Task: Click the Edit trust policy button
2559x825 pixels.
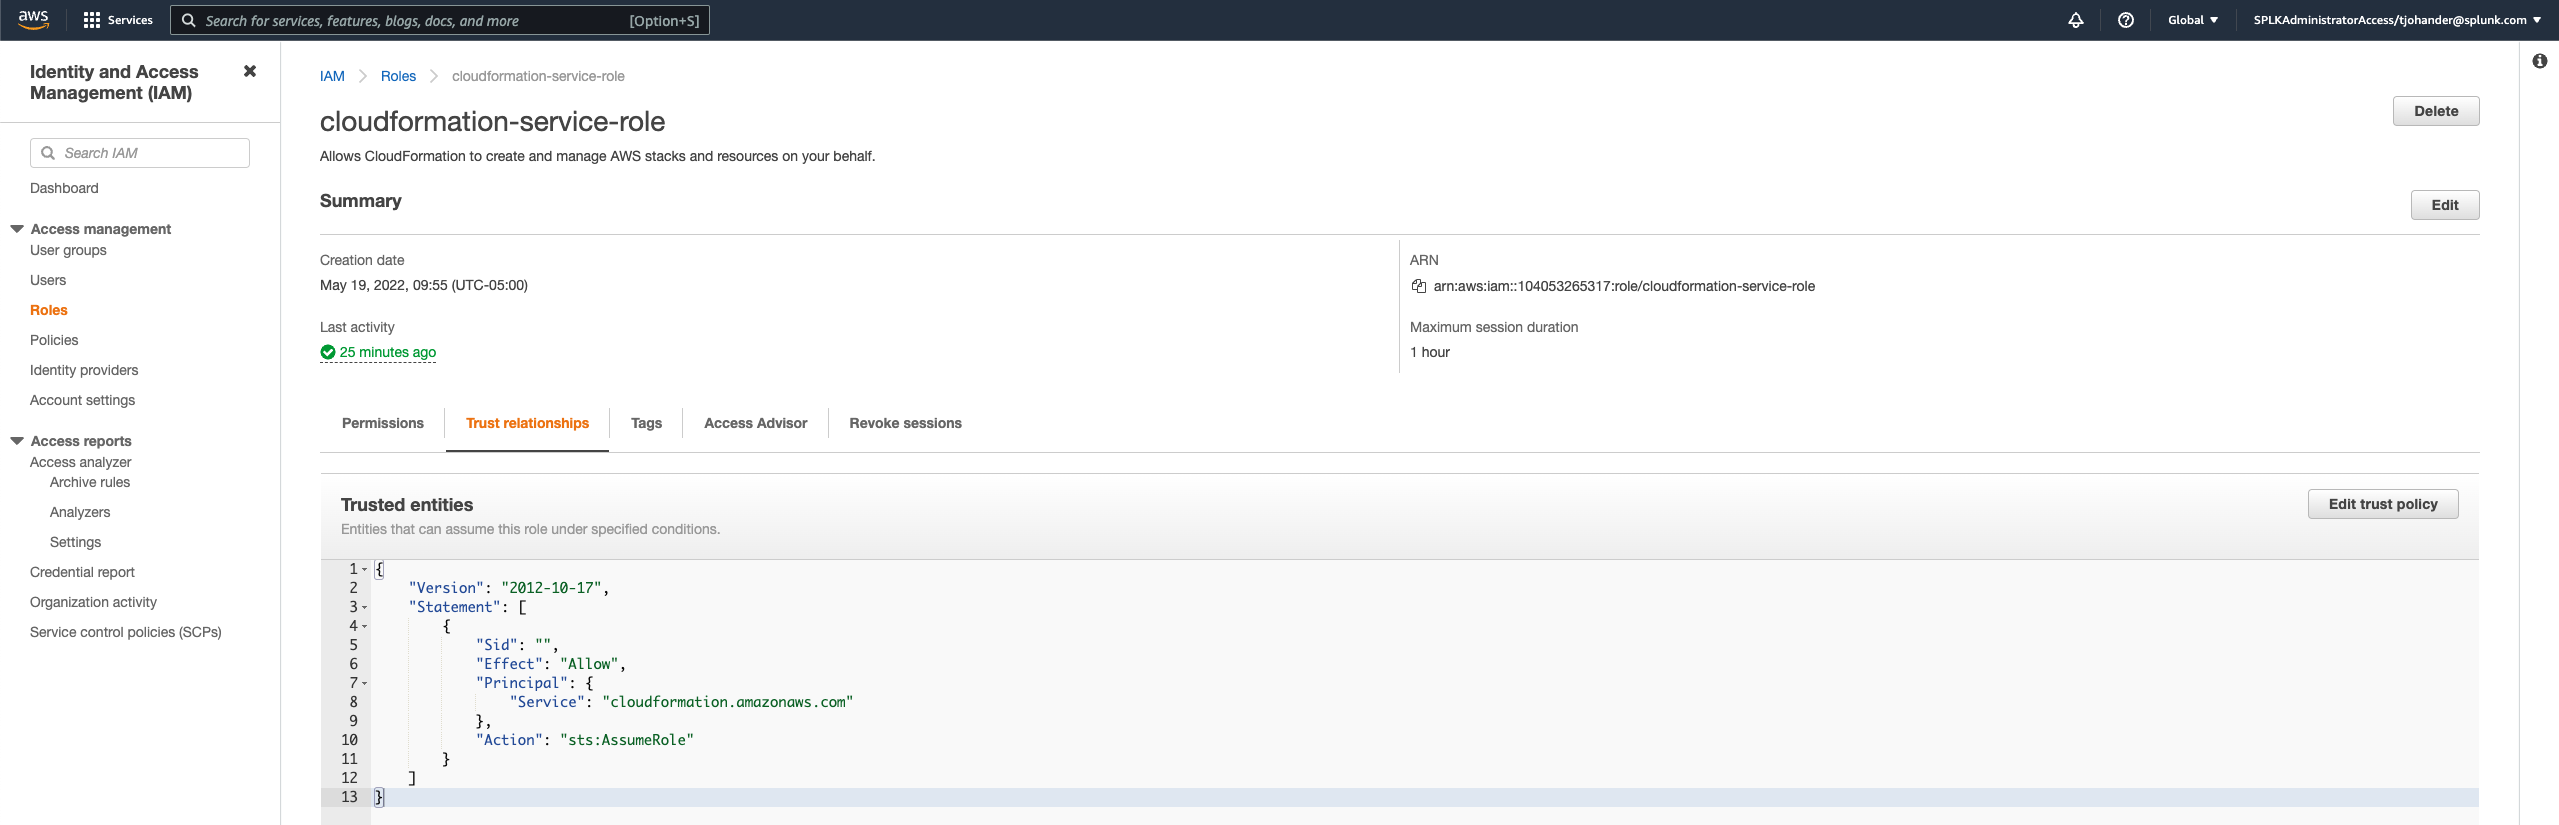Action: click(2383, 504)
